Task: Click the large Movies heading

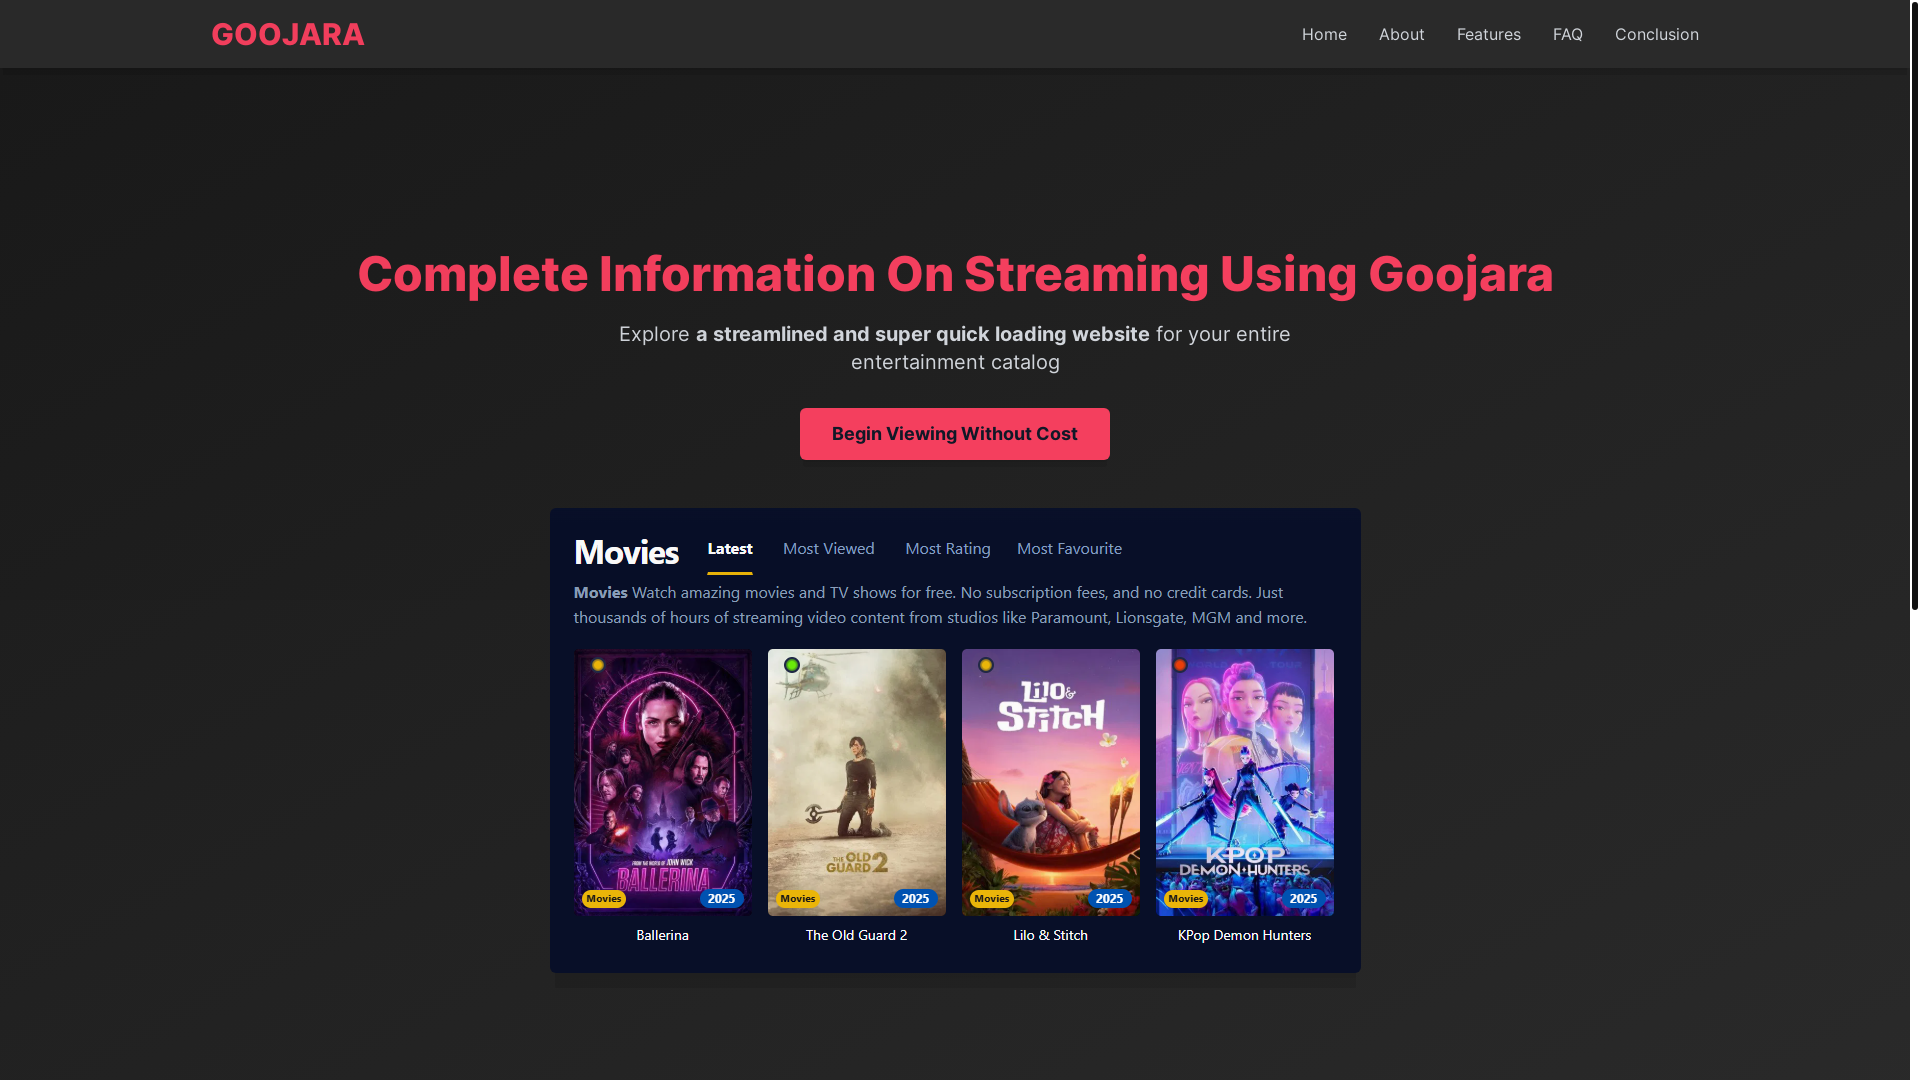Action: 626,552
